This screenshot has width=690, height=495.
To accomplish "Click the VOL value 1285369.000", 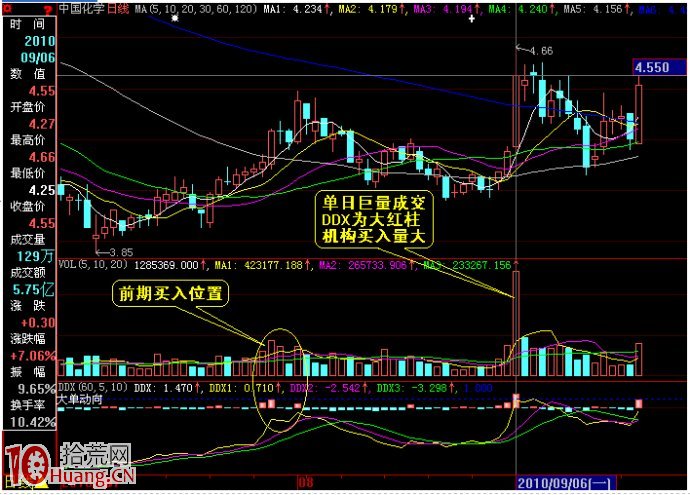I will point(166,265).
